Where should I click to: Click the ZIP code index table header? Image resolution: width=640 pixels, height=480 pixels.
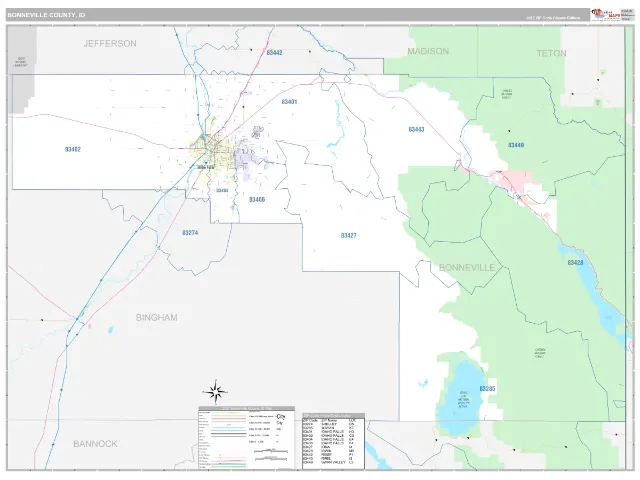(333, 416)
